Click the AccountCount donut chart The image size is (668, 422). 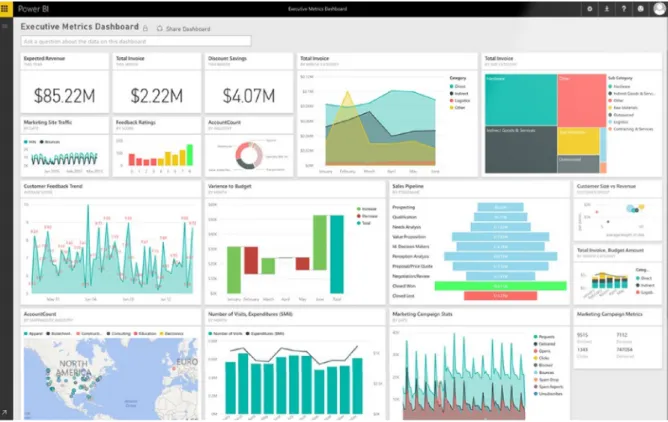point(249,155)
